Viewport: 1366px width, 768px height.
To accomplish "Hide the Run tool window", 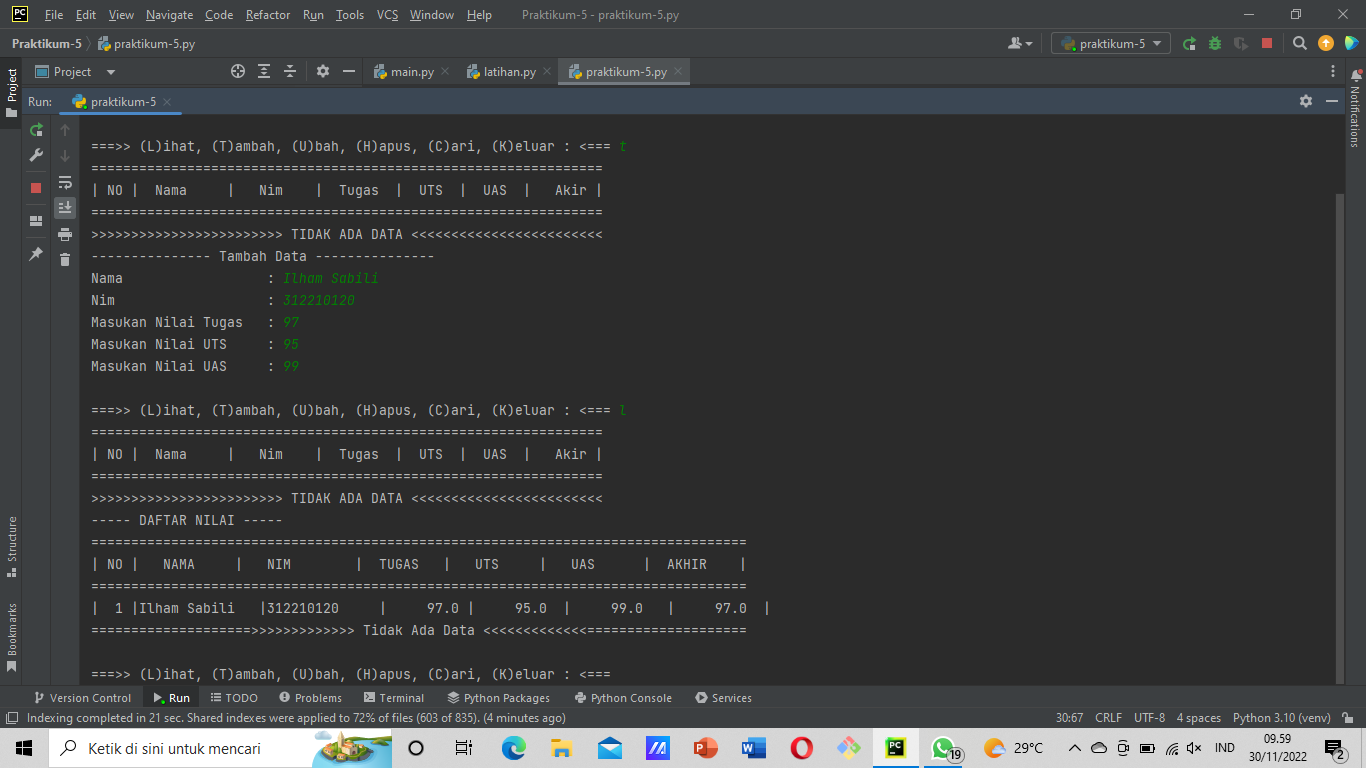I will [1332, 101].
